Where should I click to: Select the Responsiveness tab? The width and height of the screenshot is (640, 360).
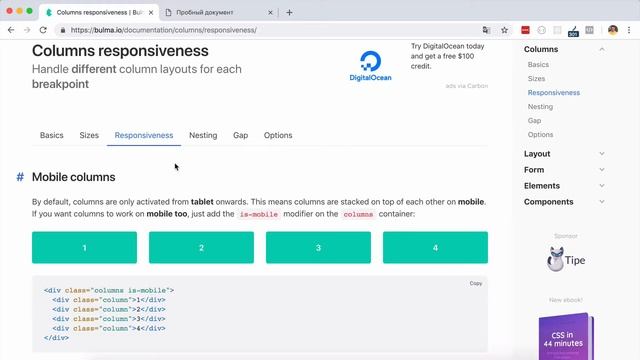[144, 135]
